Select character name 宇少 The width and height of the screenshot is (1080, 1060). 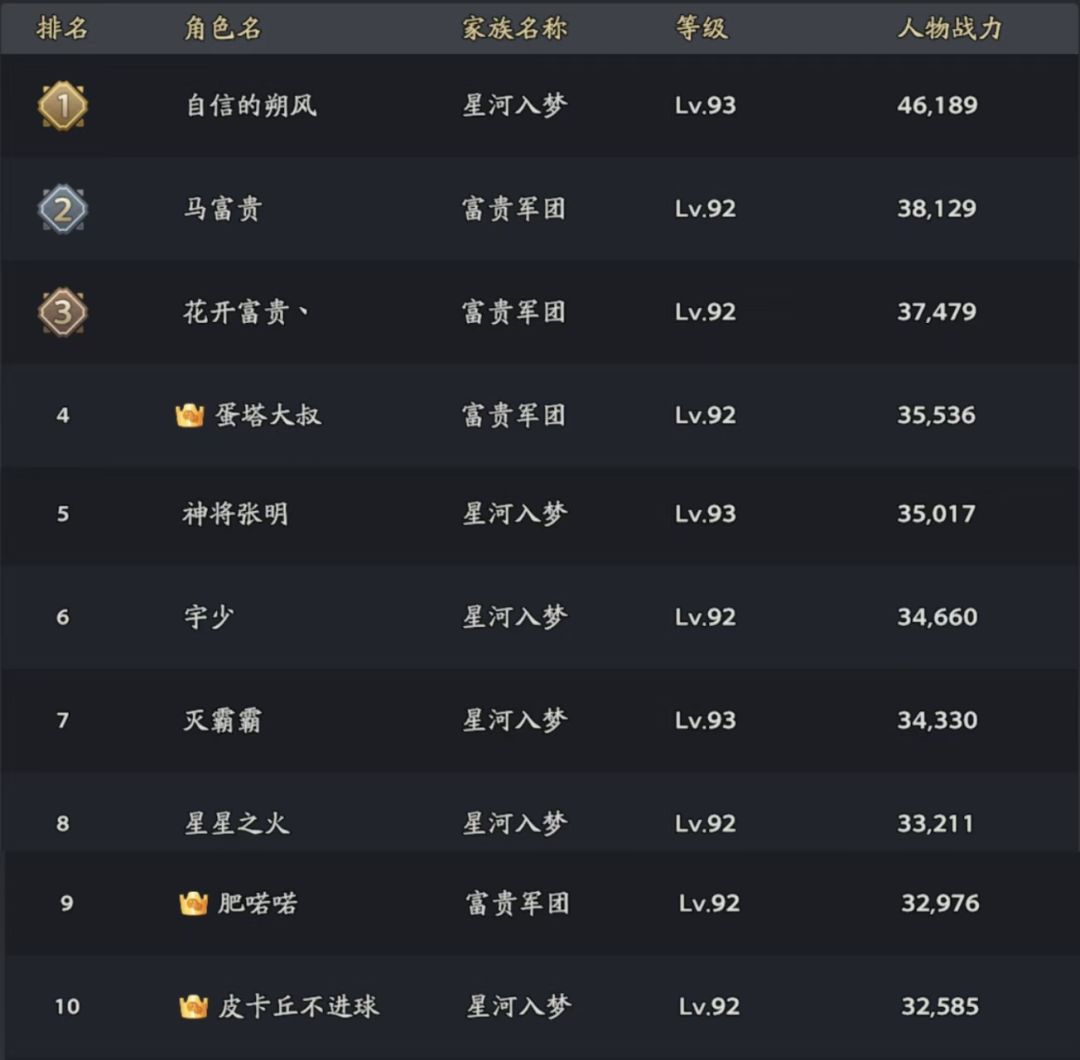208,617
